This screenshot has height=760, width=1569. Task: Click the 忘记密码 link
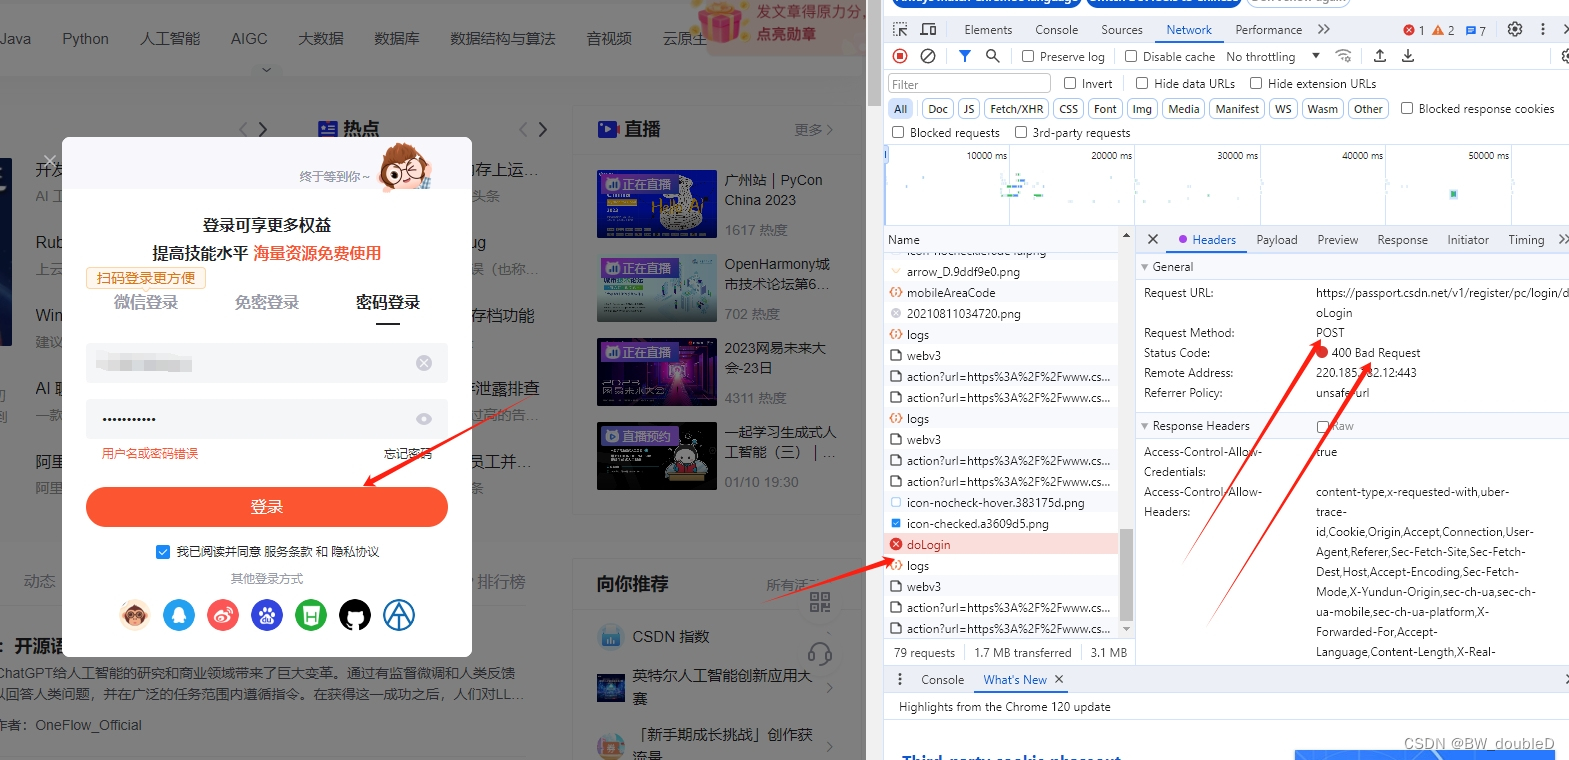coord(408,454)
